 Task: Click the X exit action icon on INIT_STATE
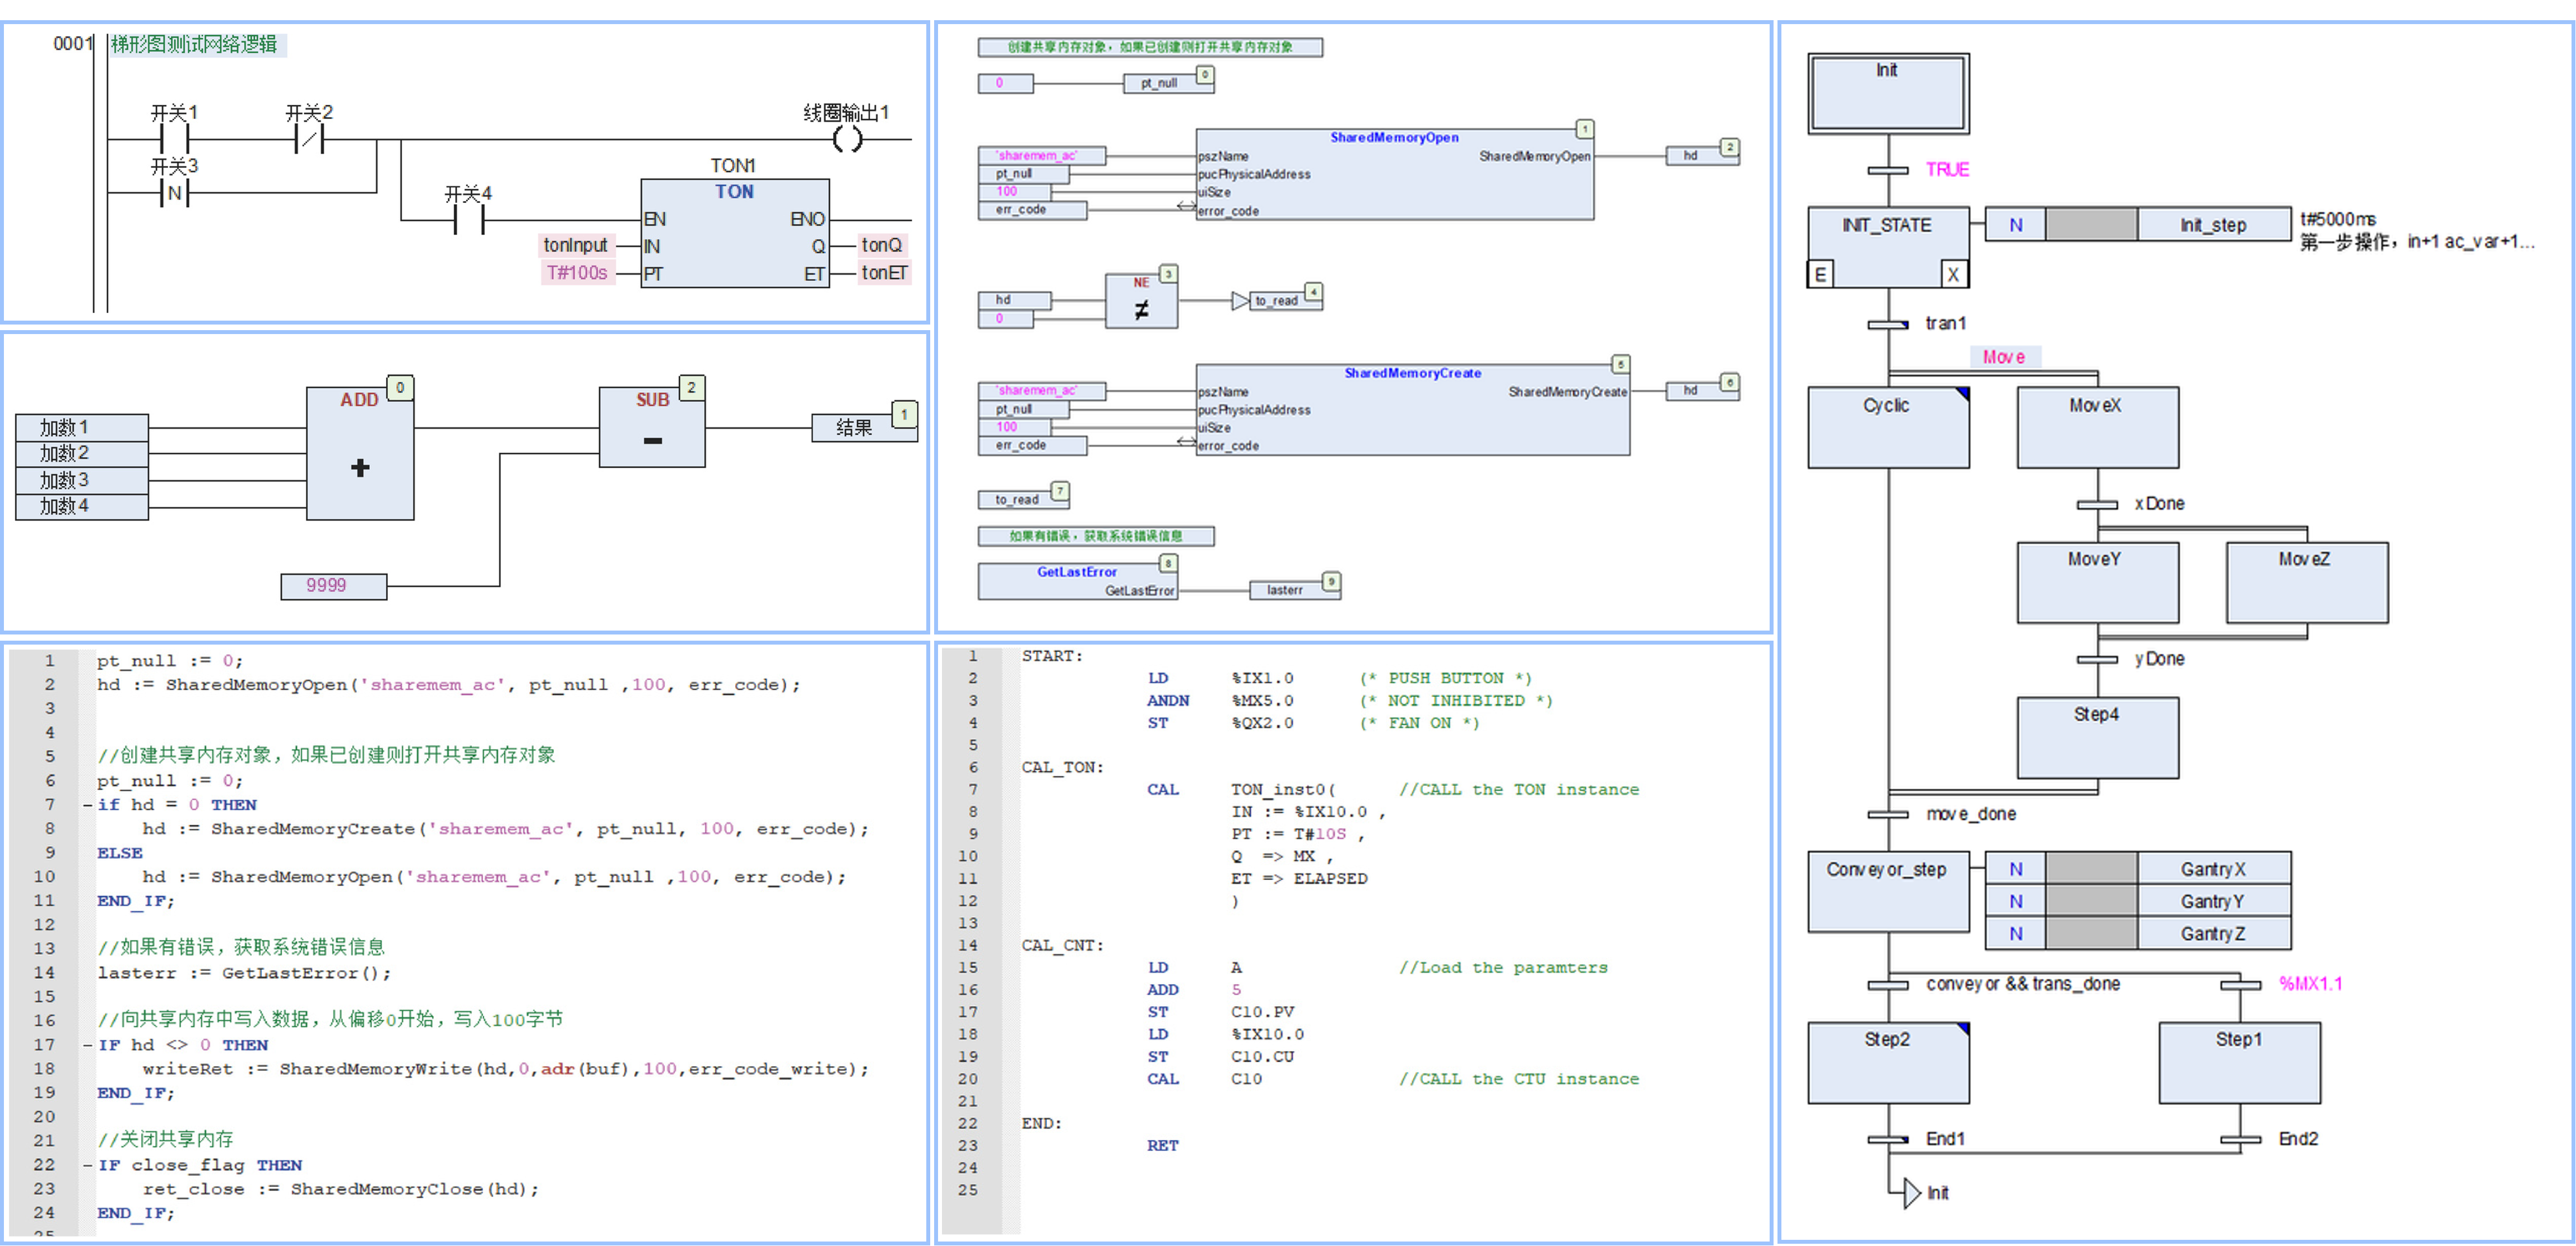[x=1953, y=274]
